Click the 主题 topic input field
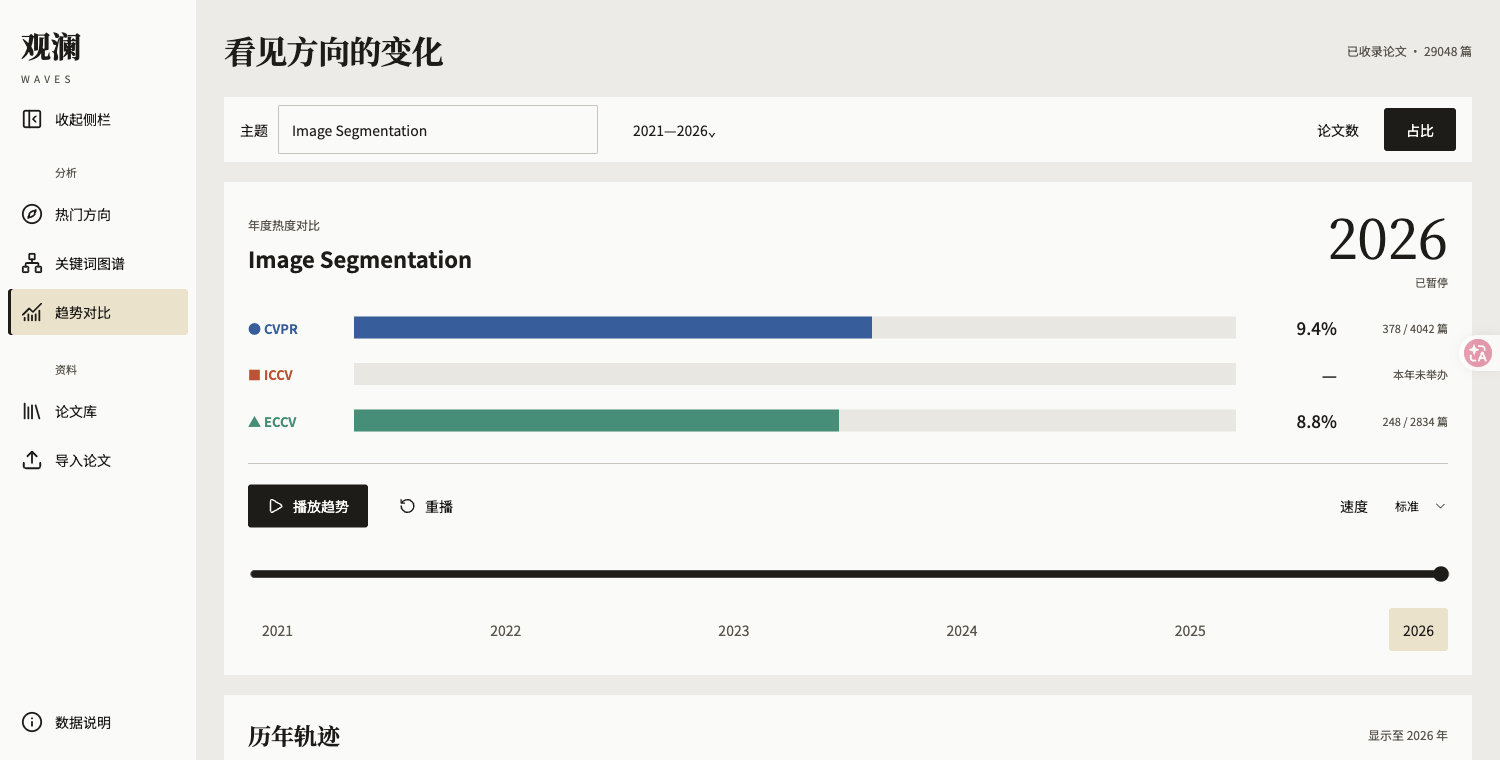1500x760 pixels. pyautogui.click(x=438, y=130)
